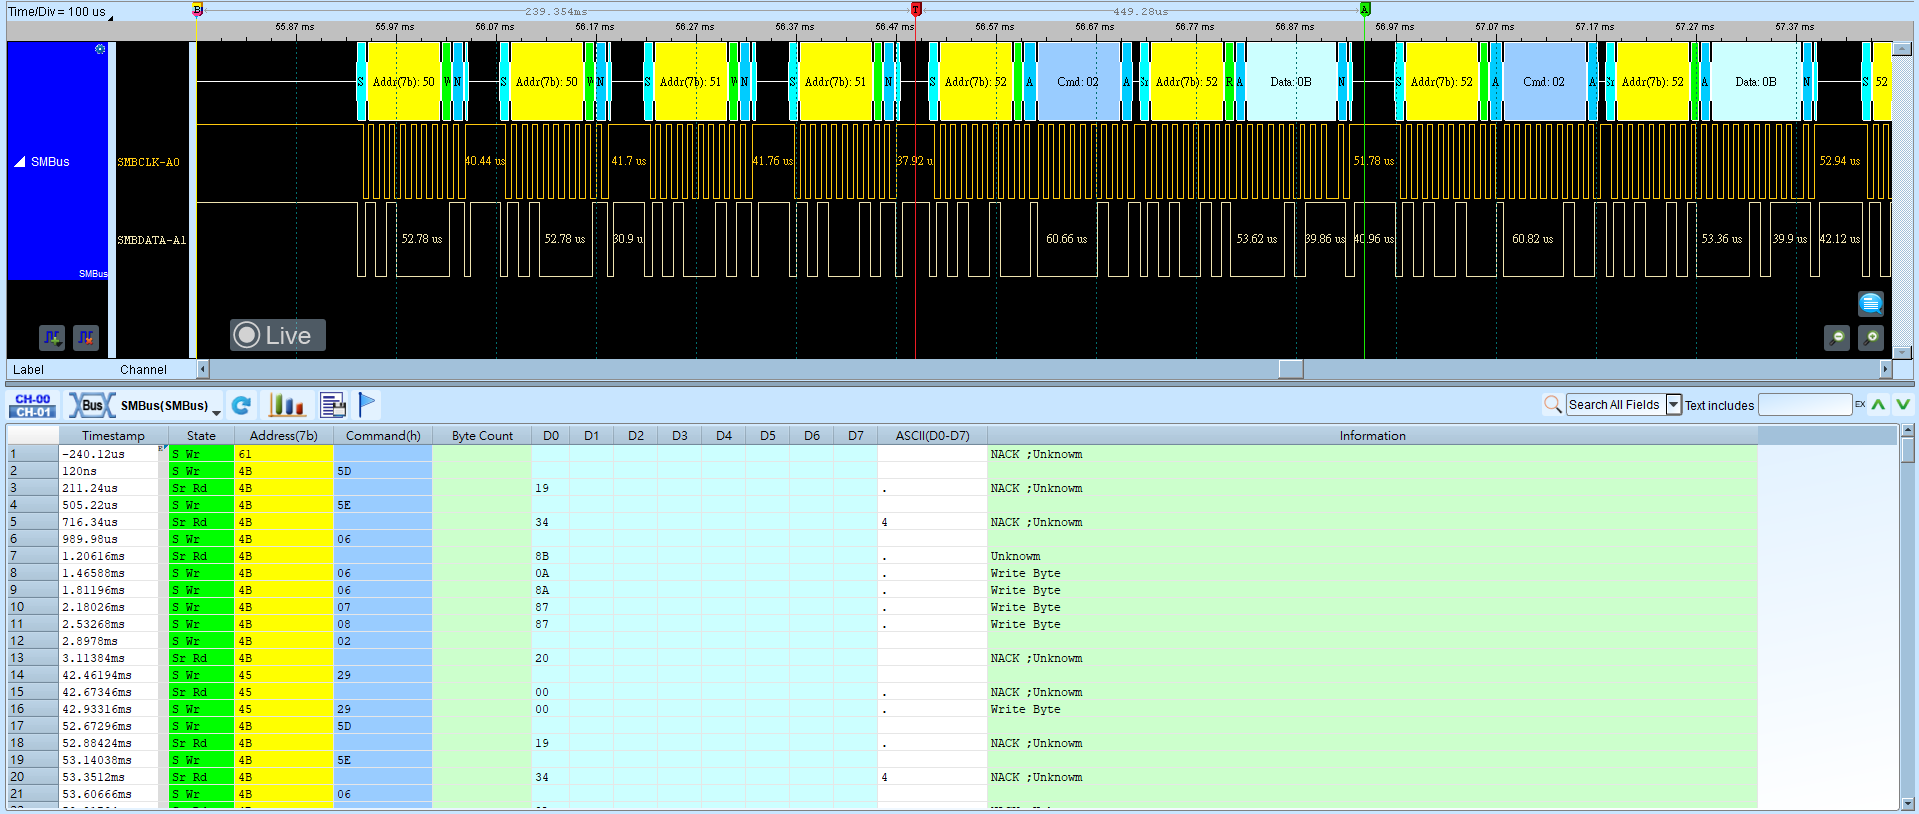The width and height of the screenshot is (1919, 814).
Task: Click the green A cursor marker
Action: [1365, 9]
